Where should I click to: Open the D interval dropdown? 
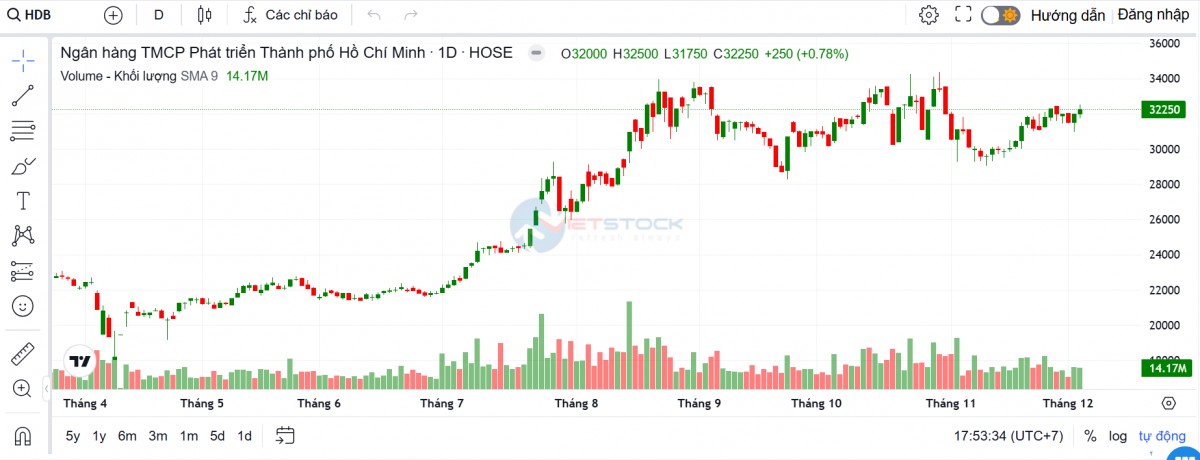click(x=159, y=15)
